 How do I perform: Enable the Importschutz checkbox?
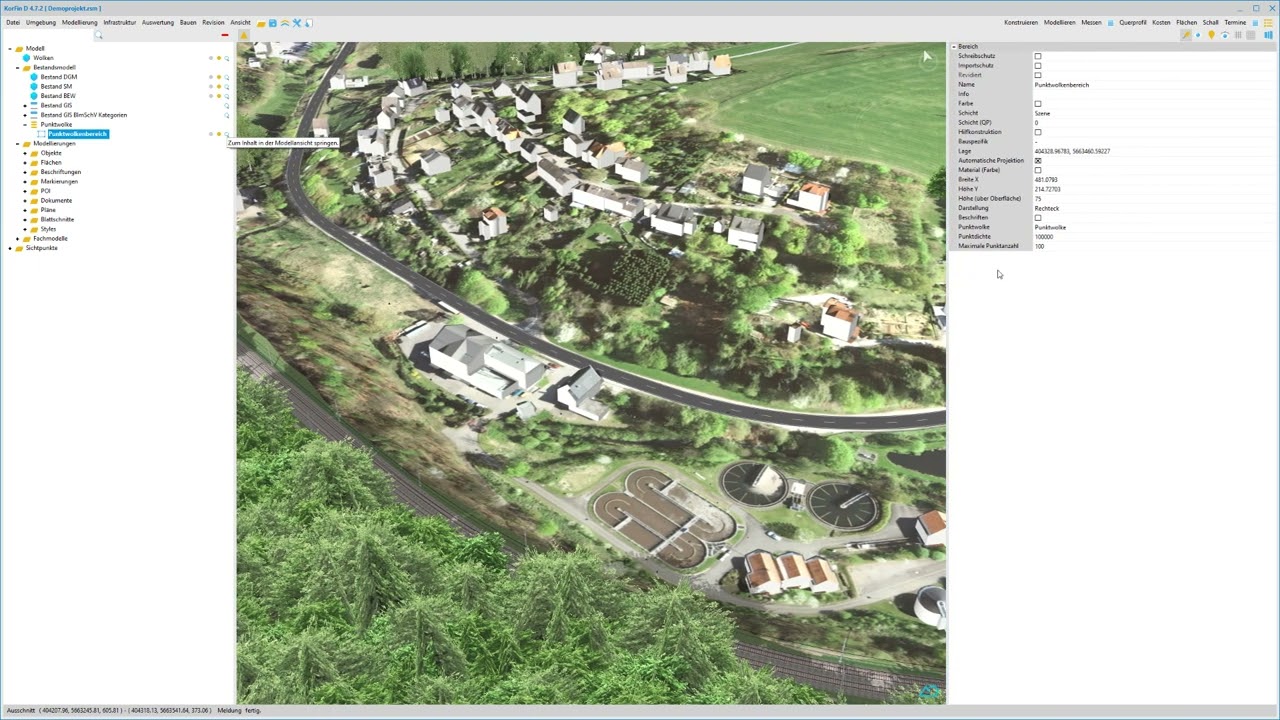pyautogui.click(x=1038, y=66)
